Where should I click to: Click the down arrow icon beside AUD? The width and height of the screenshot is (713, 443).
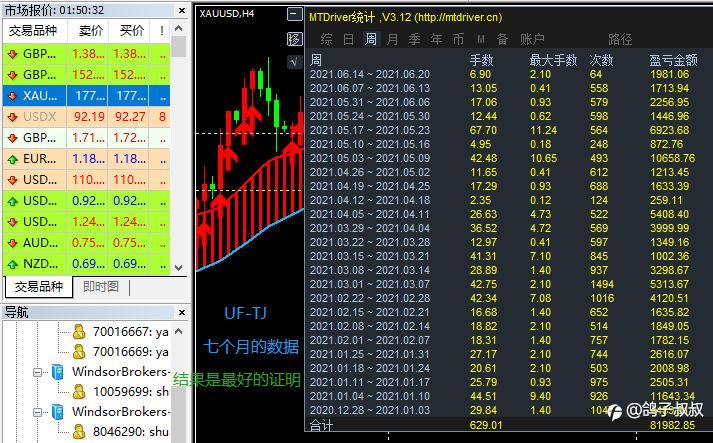(12, 243)
